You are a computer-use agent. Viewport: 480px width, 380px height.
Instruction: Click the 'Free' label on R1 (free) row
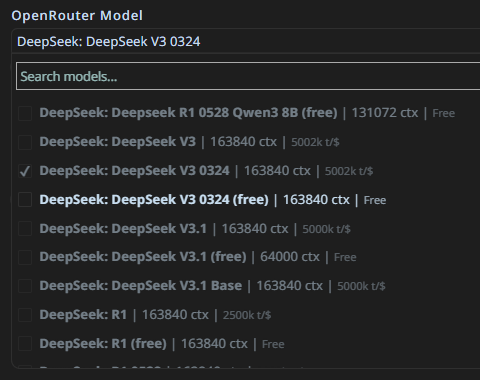coord(273,344)
